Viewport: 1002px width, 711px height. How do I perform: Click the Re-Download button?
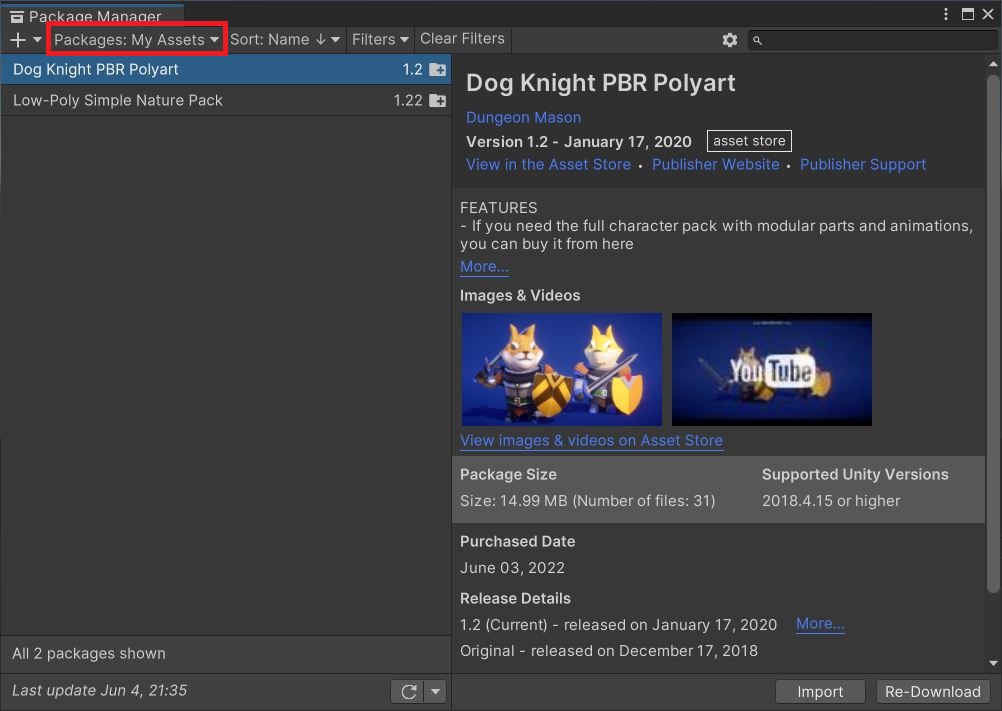point(932,692)
